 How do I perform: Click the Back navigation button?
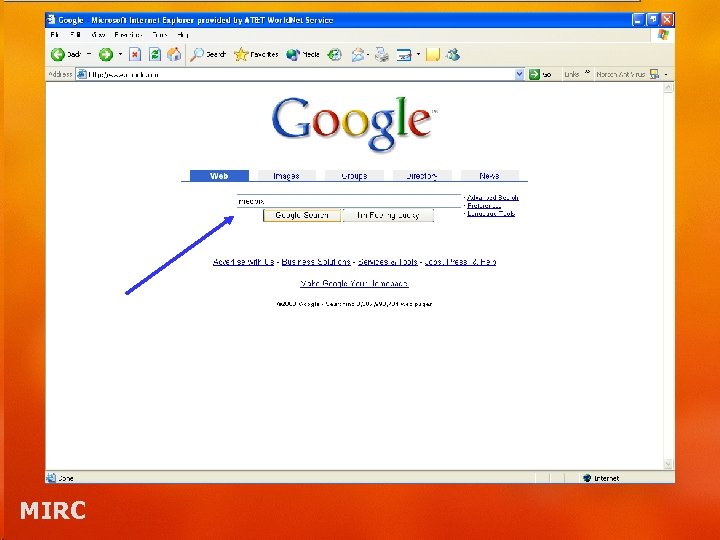(x=65, y=54)
